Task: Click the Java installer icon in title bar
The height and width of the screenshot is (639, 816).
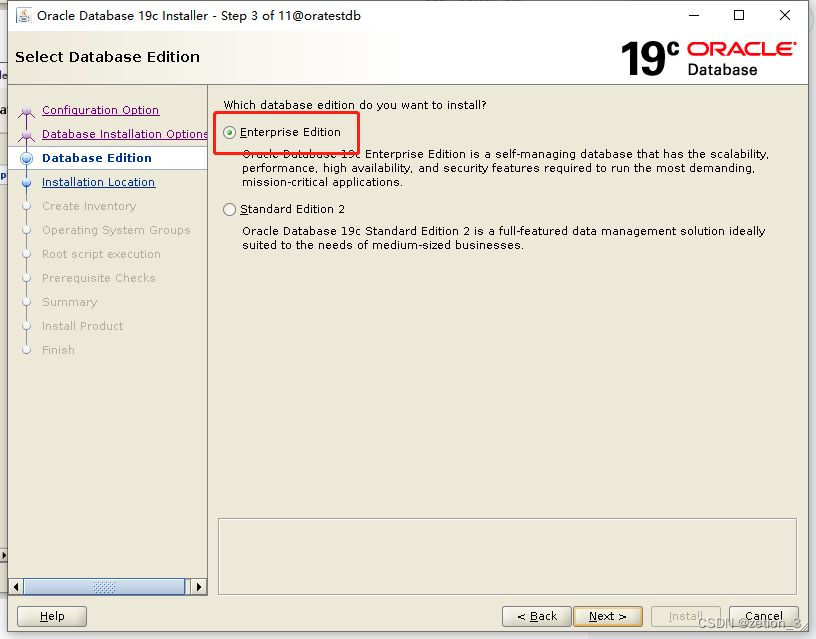Action: 23,16
